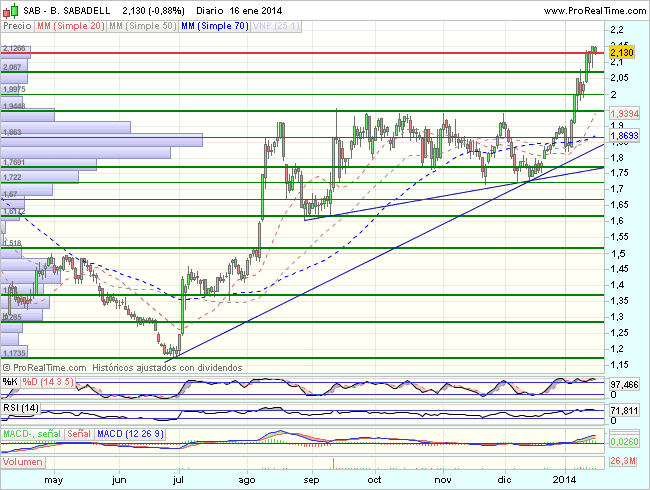Click the Históricos ajustados con dividendos note

coord(167,368)
